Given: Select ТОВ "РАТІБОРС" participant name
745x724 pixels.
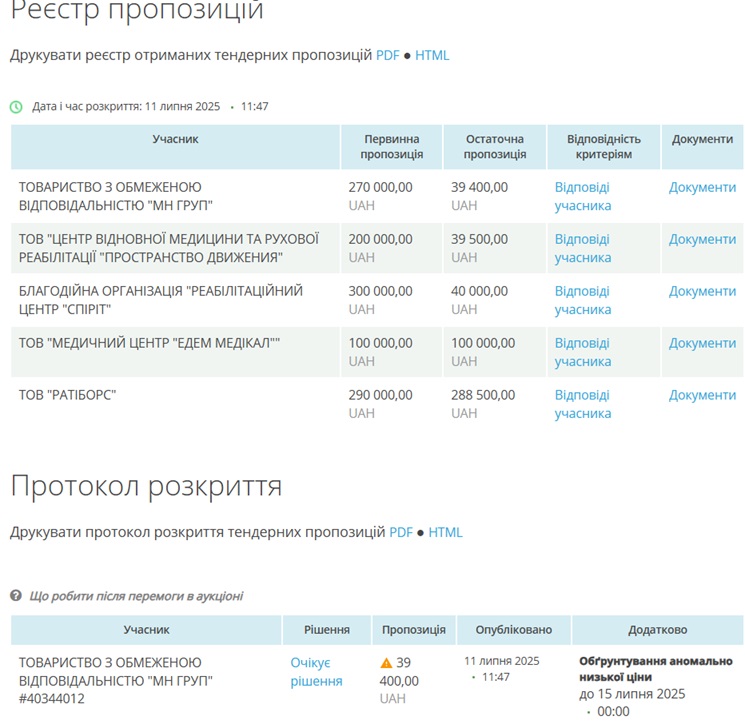Looking at the screenshot, I should coord(67,395).
